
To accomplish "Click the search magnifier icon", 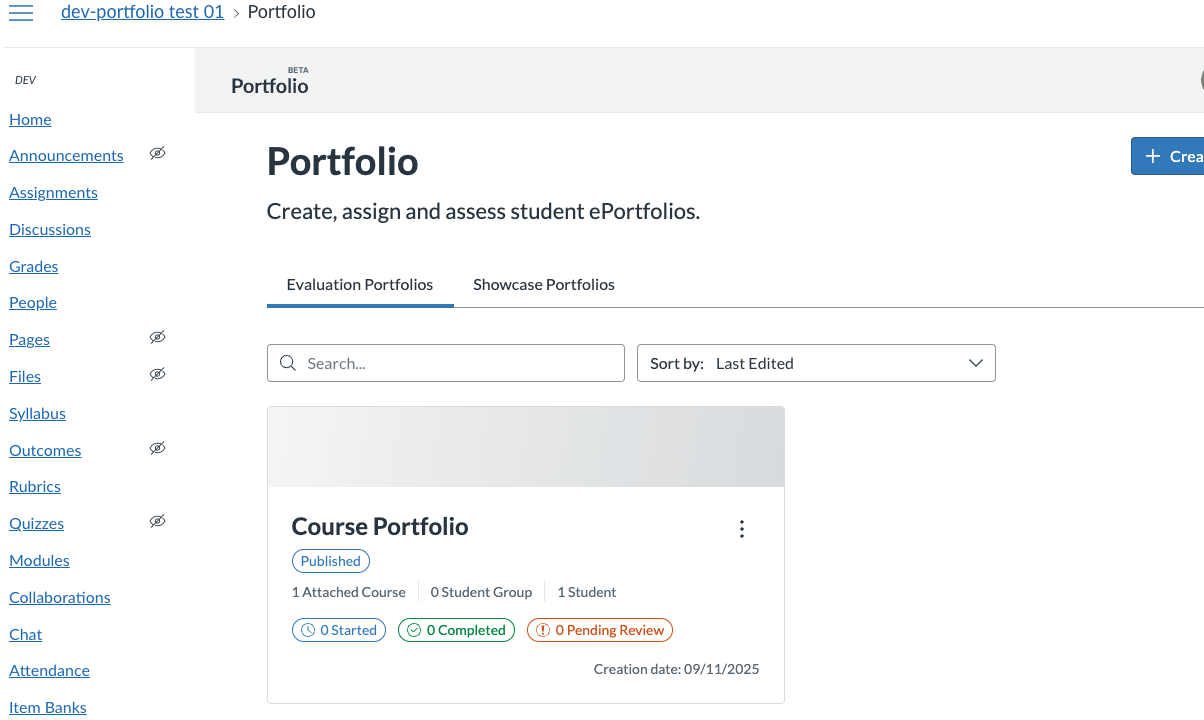I will [x=288, y=364].
